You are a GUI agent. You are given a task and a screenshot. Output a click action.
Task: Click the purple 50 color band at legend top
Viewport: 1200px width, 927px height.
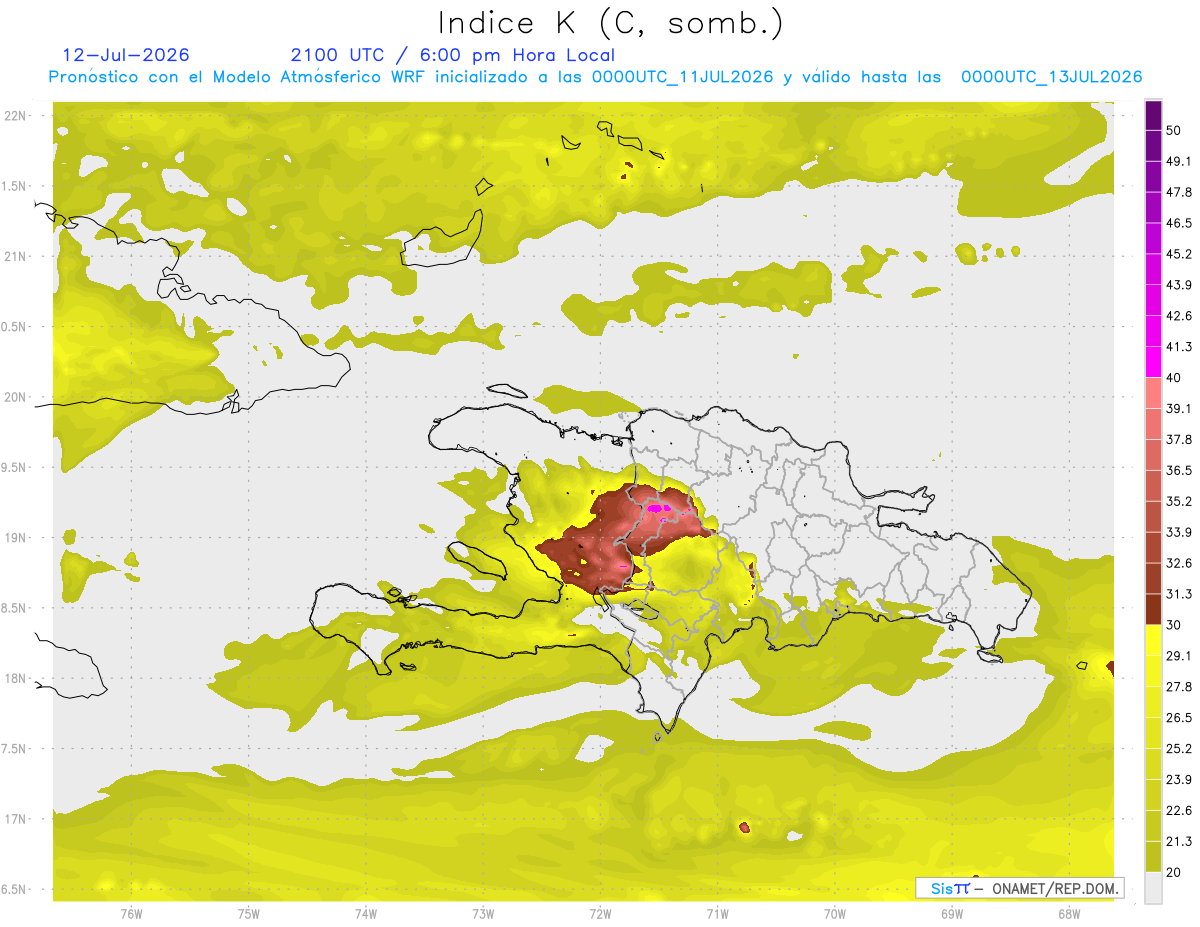[x=1153, y=116]
